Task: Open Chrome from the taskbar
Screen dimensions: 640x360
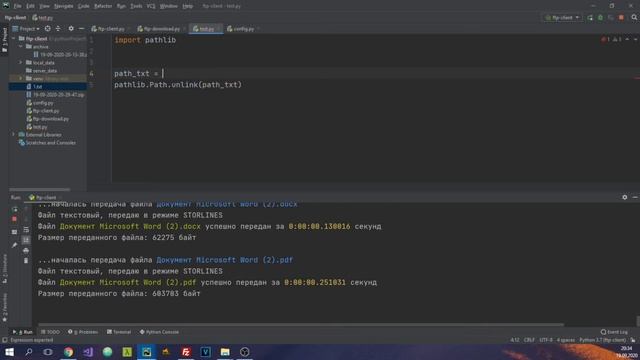Action: coord(68,352)
